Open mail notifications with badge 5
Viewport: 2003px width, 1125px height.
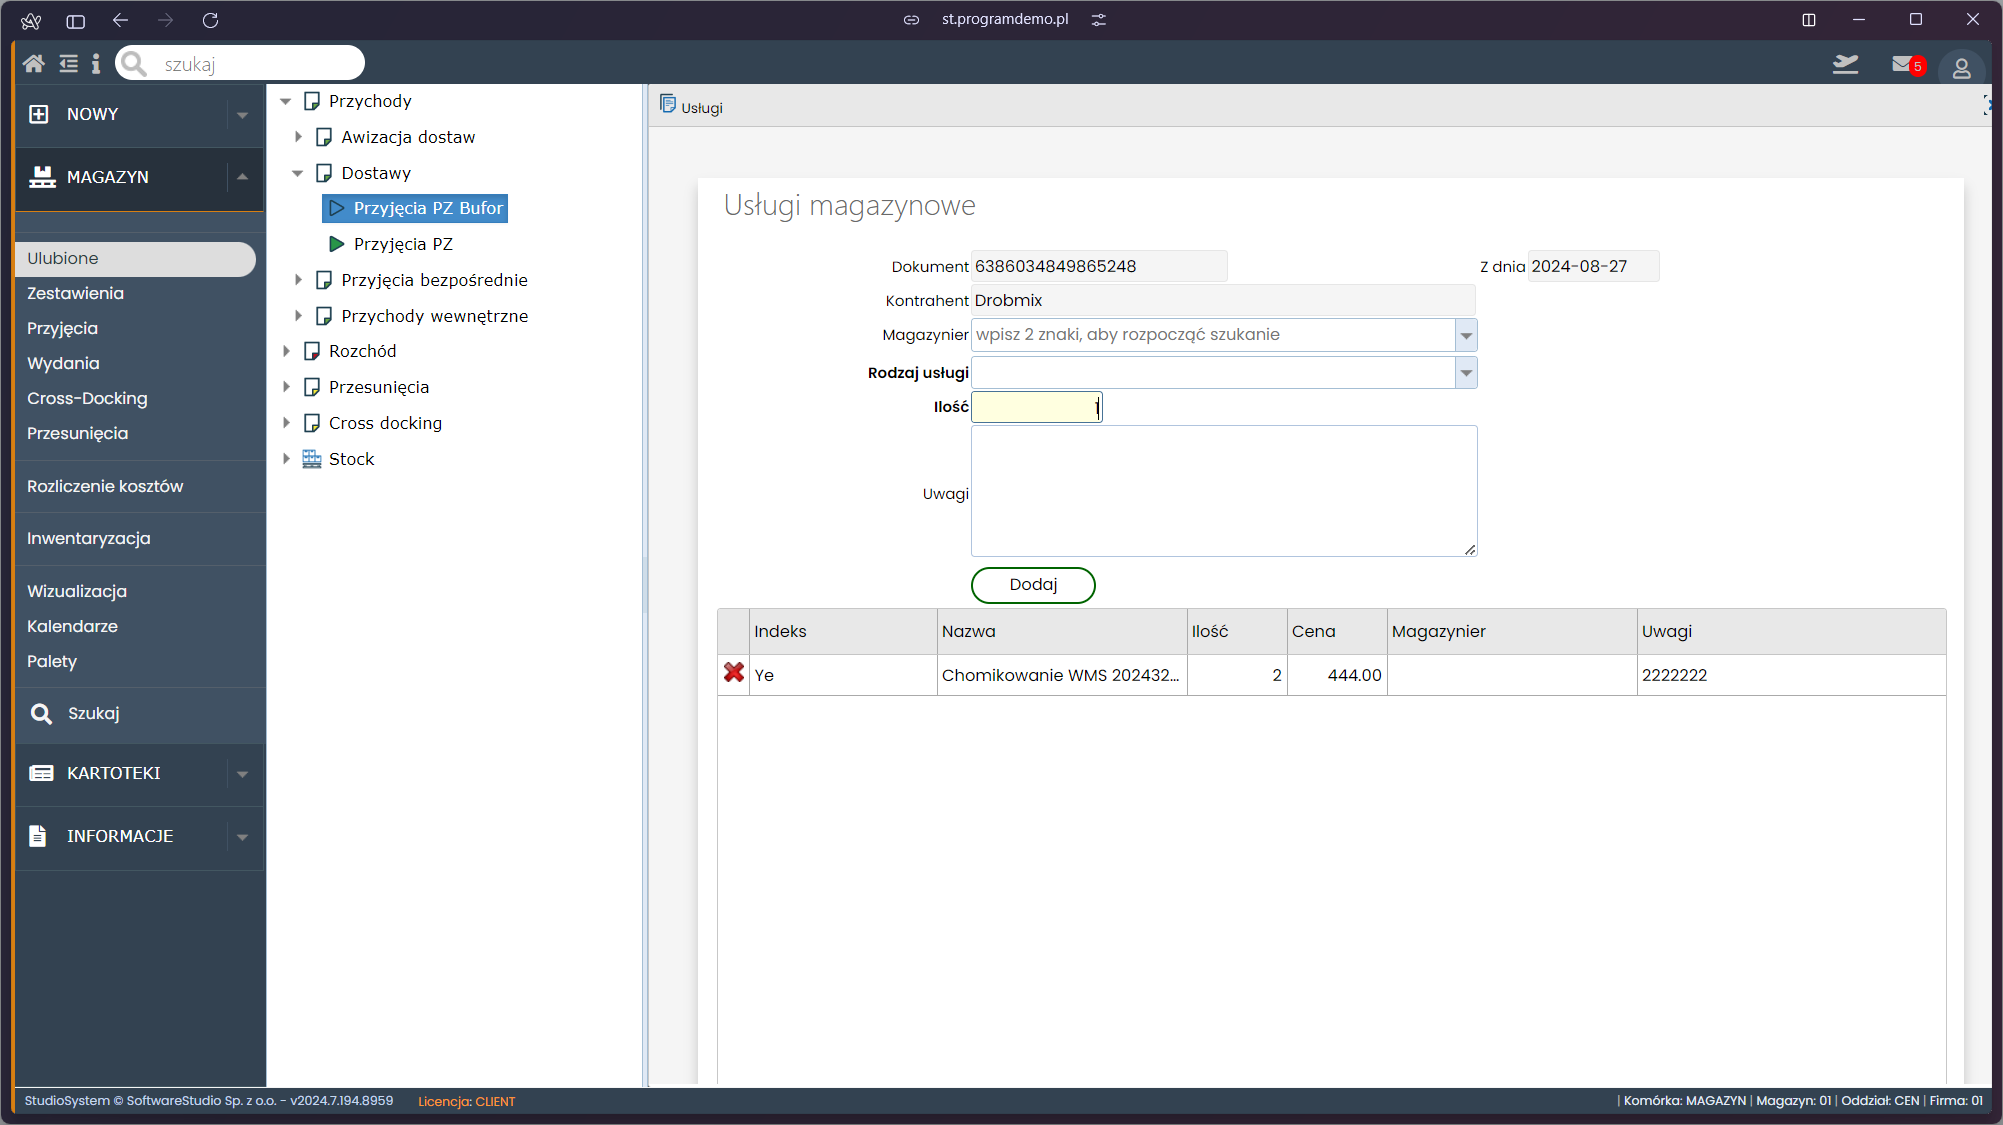click(1908, 65)
